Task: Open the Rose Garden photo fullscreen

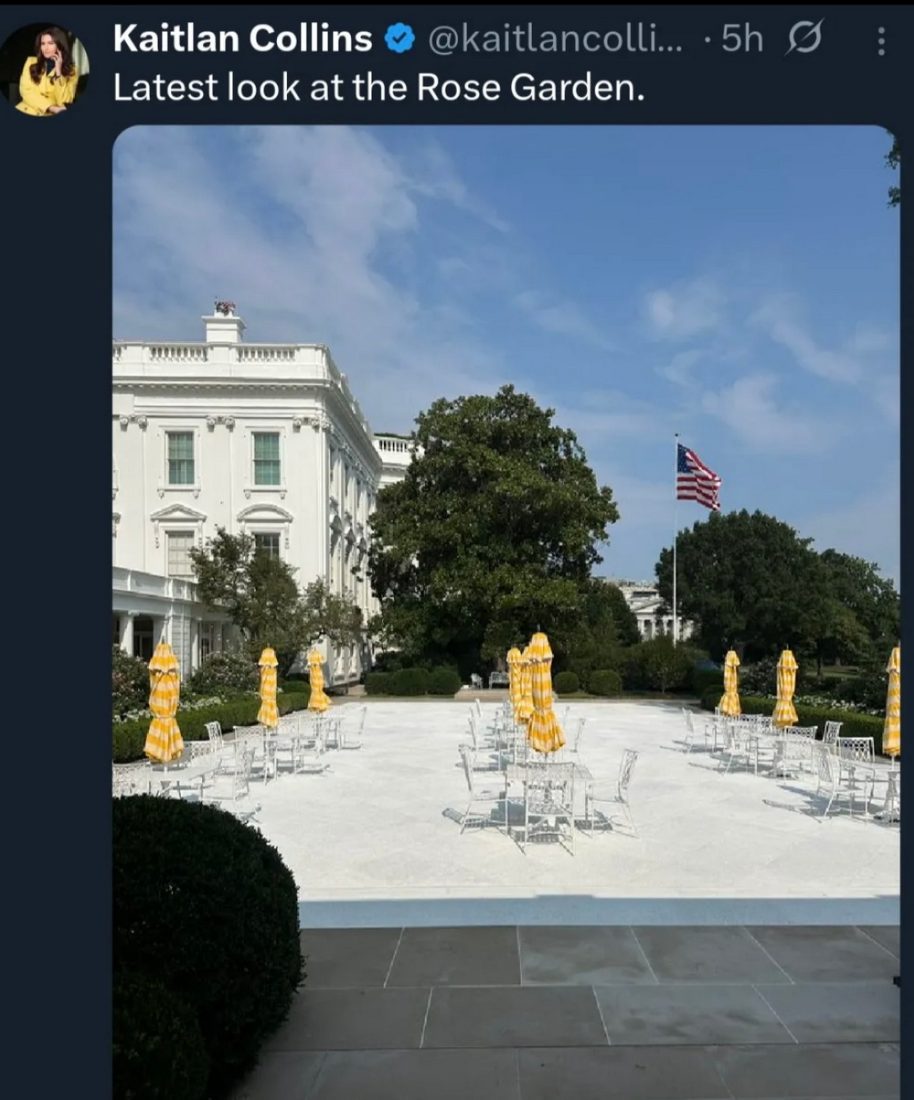Action: pos(506,612)
